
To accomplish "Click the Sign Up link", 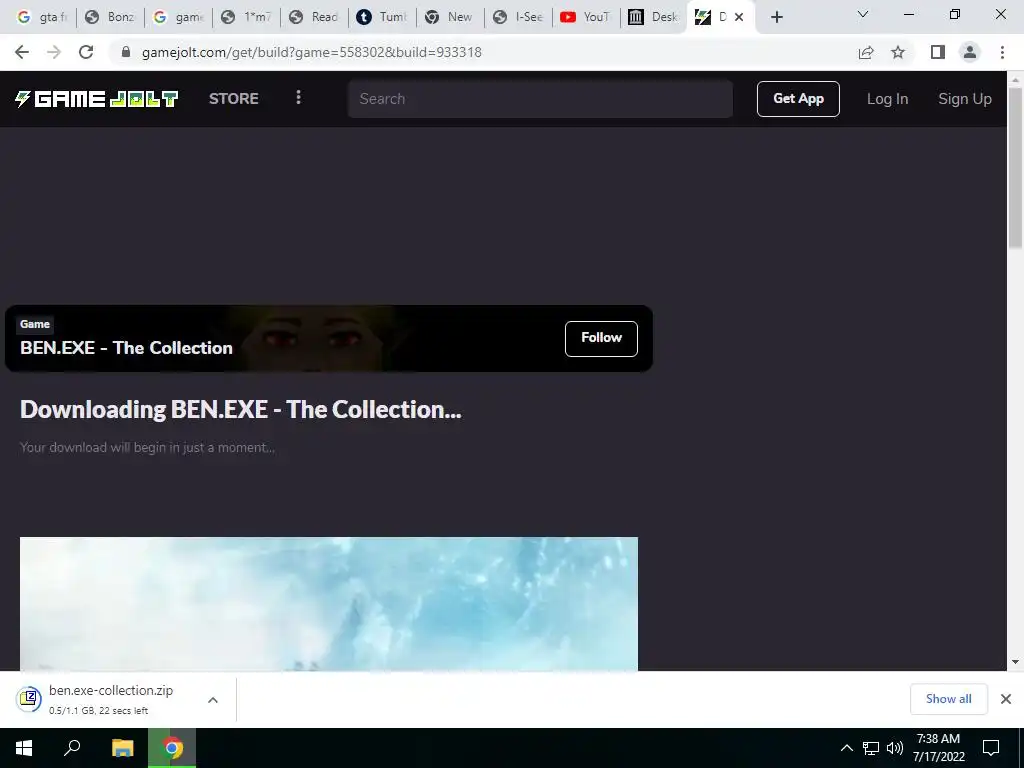I will click(x=965, y=99).
